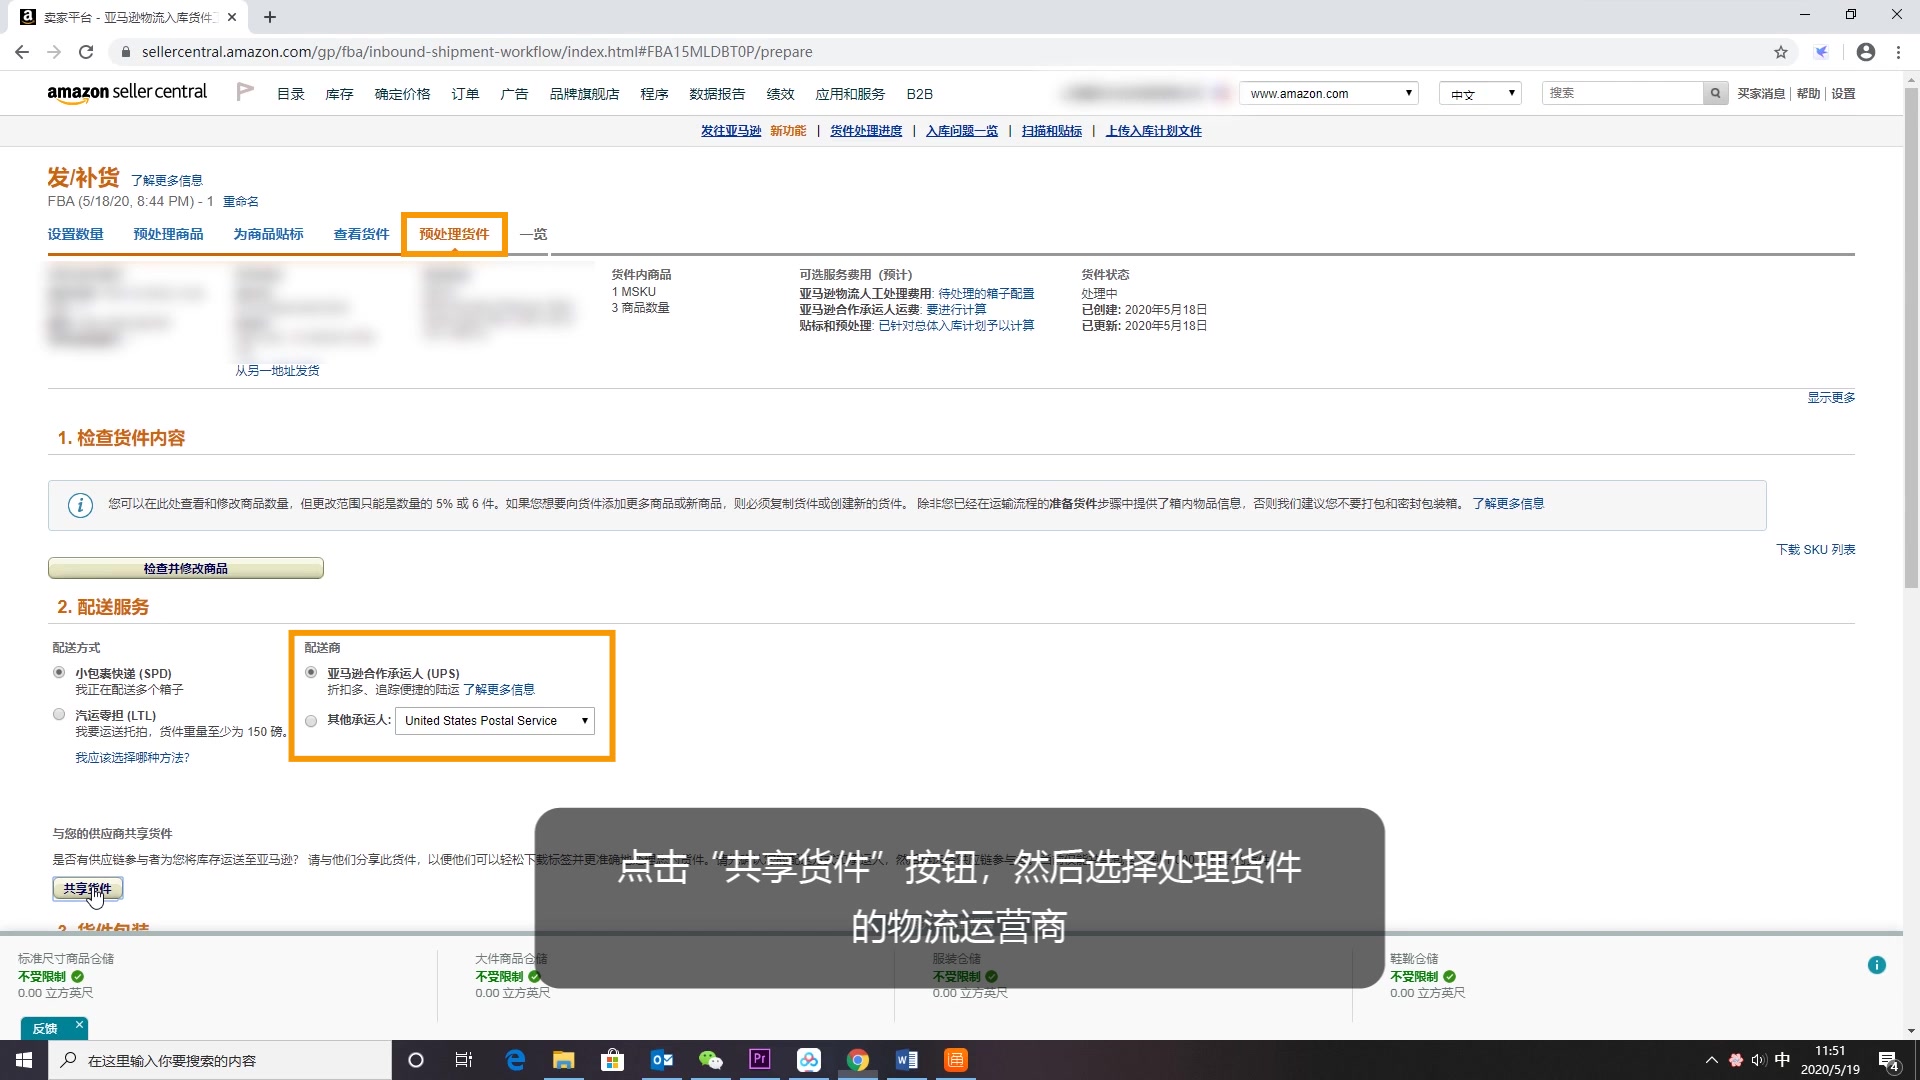Reload the page with the refresh icon
This screenshot has width=1920, height=1080.
click(86, 52)
